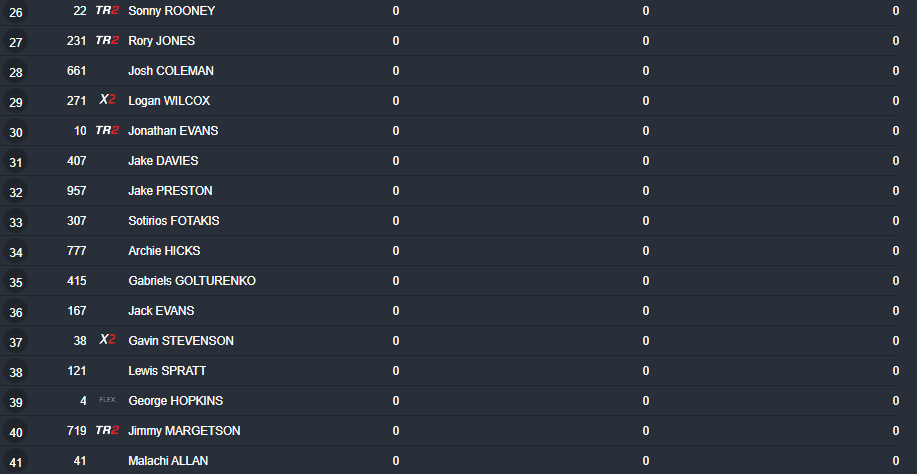Image resolution: width=917 pixels, height=474 pixels.
Task: Click race number 957
Action: [77, 191]
